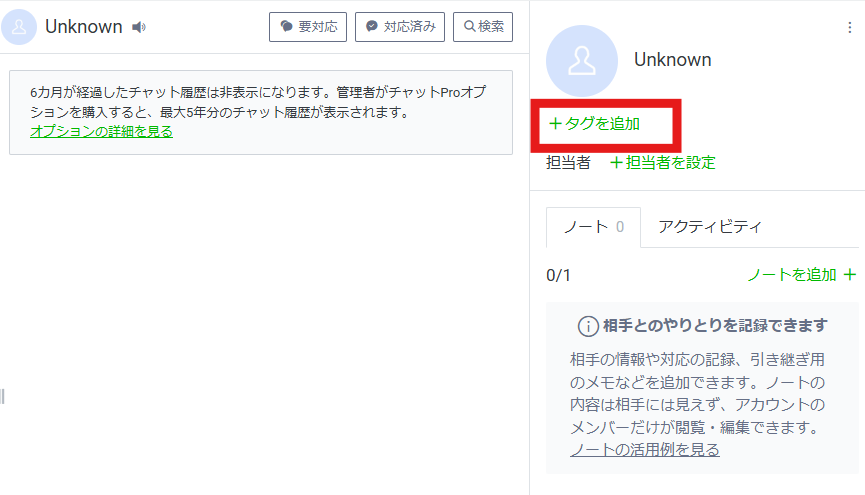
Task: Click +タグを追加 to add a tag
Action: coord(595,124)
